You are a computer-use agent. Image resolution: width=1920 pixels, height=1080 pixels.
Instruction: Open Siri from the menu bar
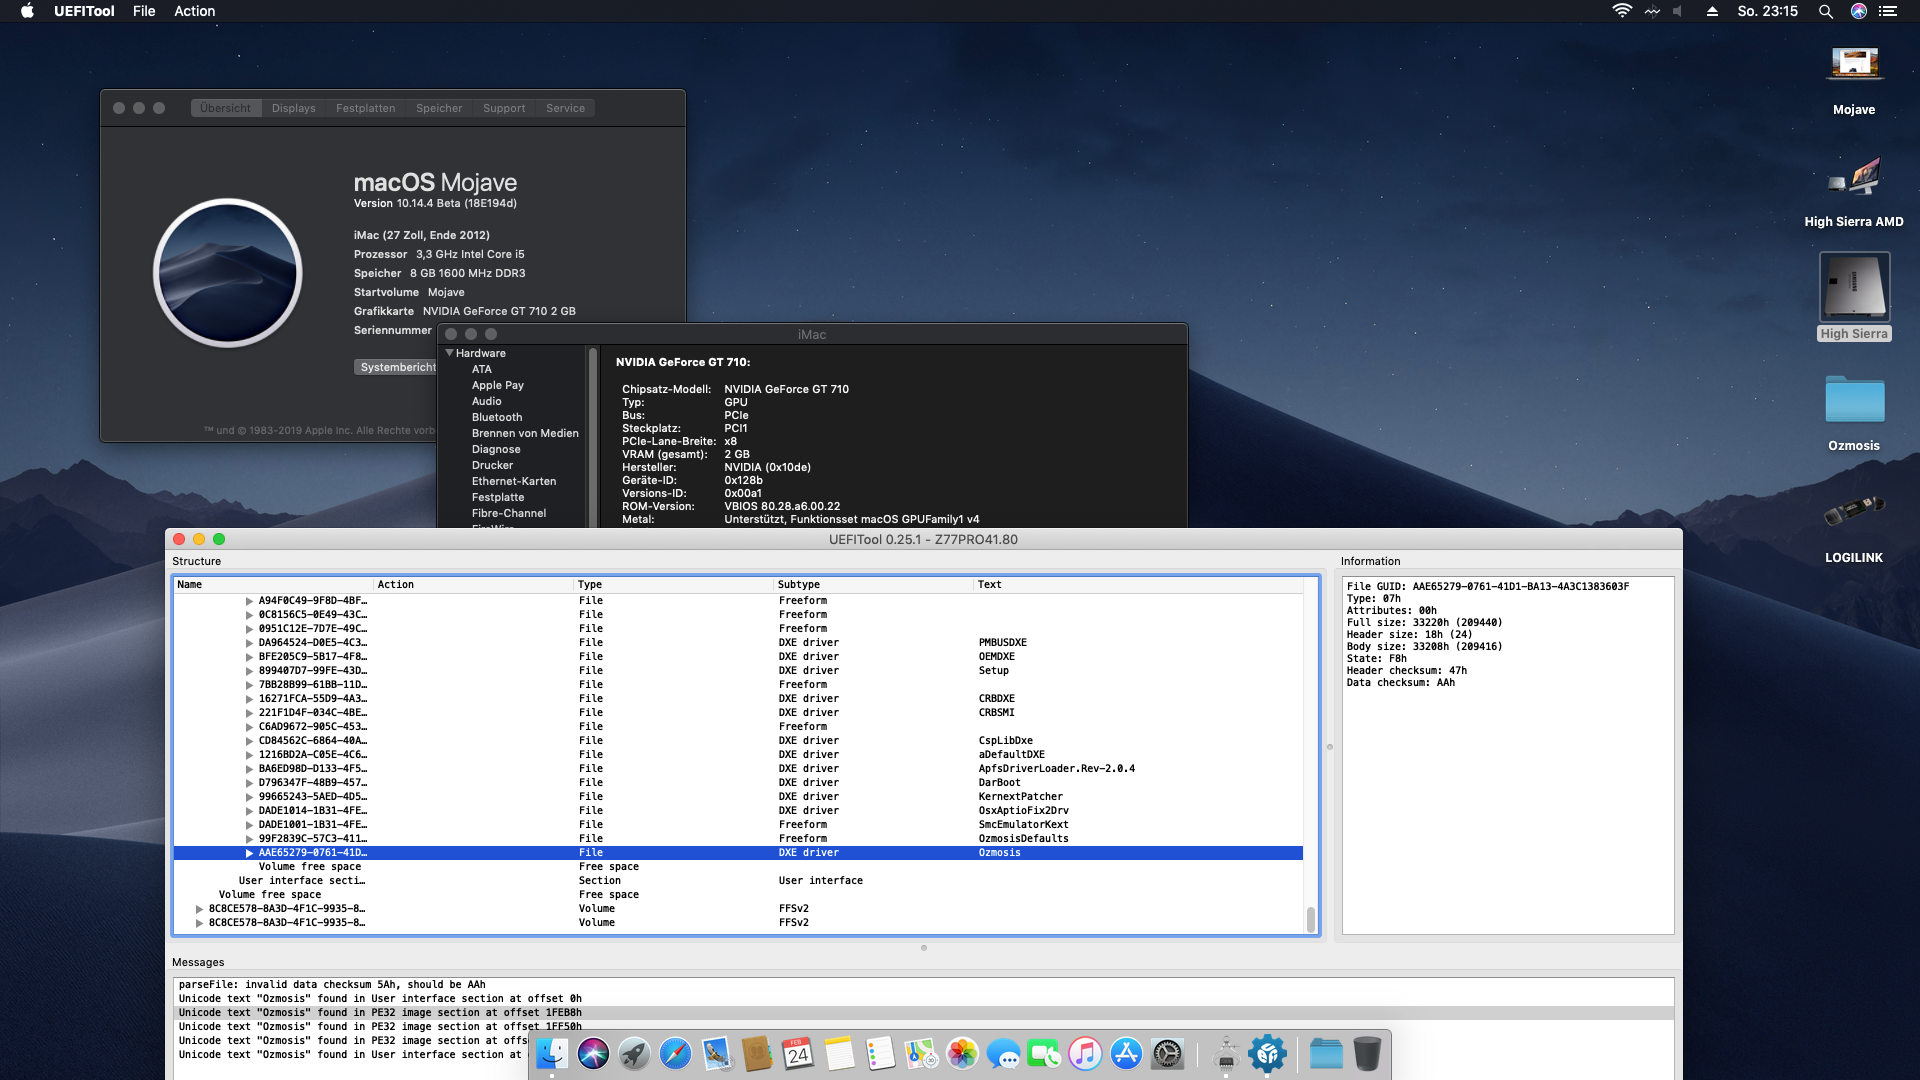point(1858,11)
